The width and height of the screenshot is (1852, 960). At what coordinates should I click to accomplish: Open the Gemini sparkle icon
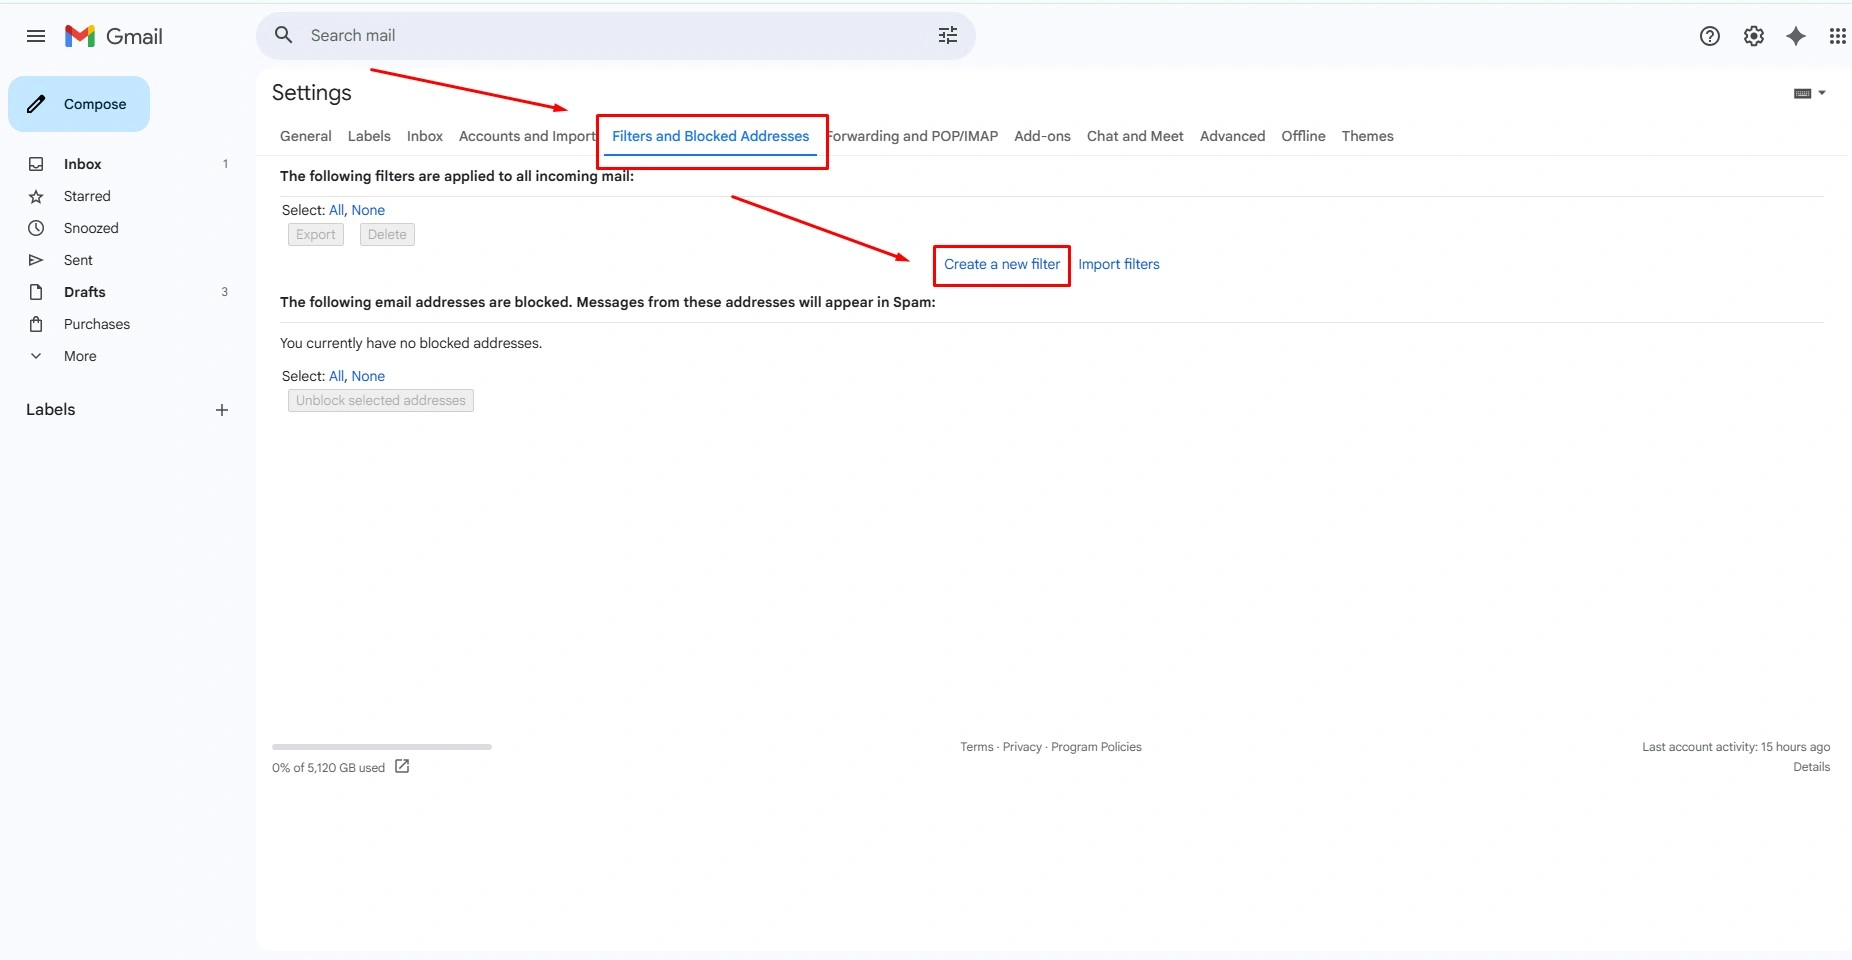point(1796,36)
